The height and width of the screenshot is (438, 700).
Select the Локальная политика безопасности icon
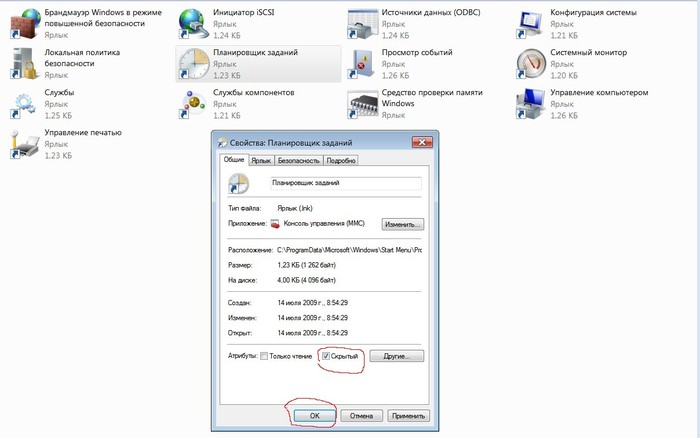(24, 64)
